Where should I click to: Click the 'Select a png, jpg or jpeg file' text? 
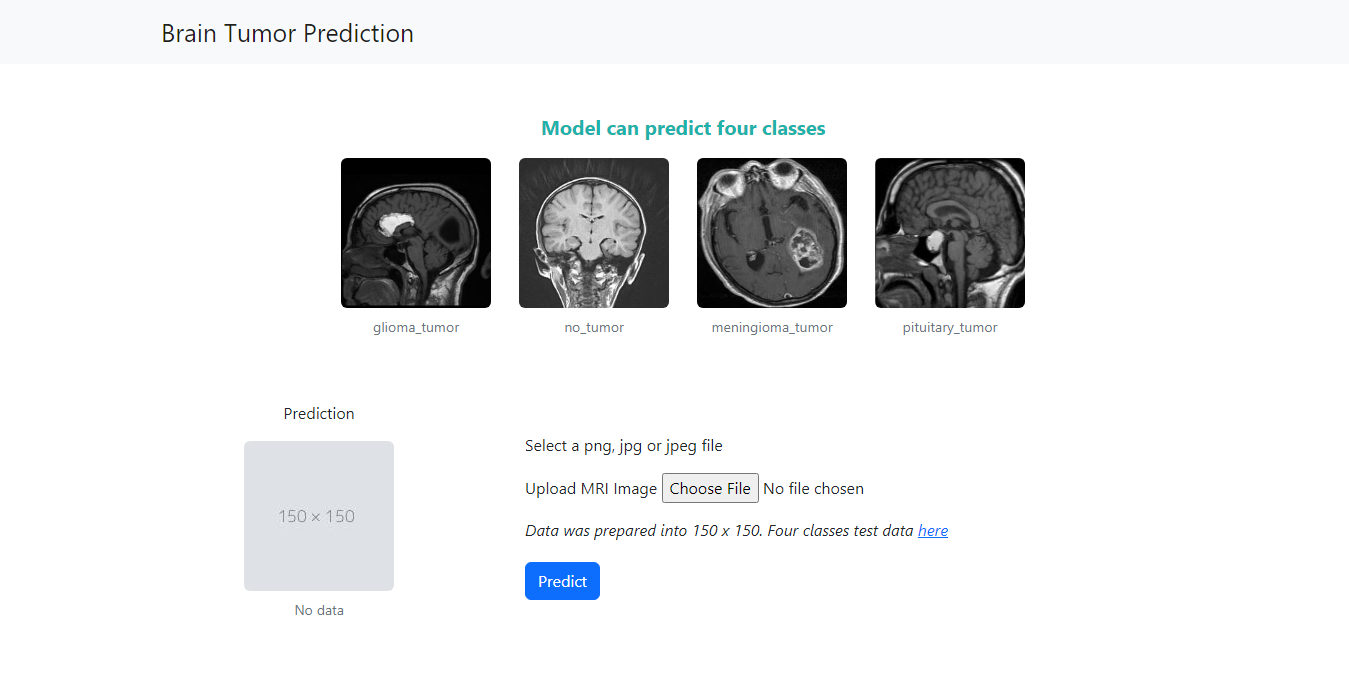click(623, 445)
